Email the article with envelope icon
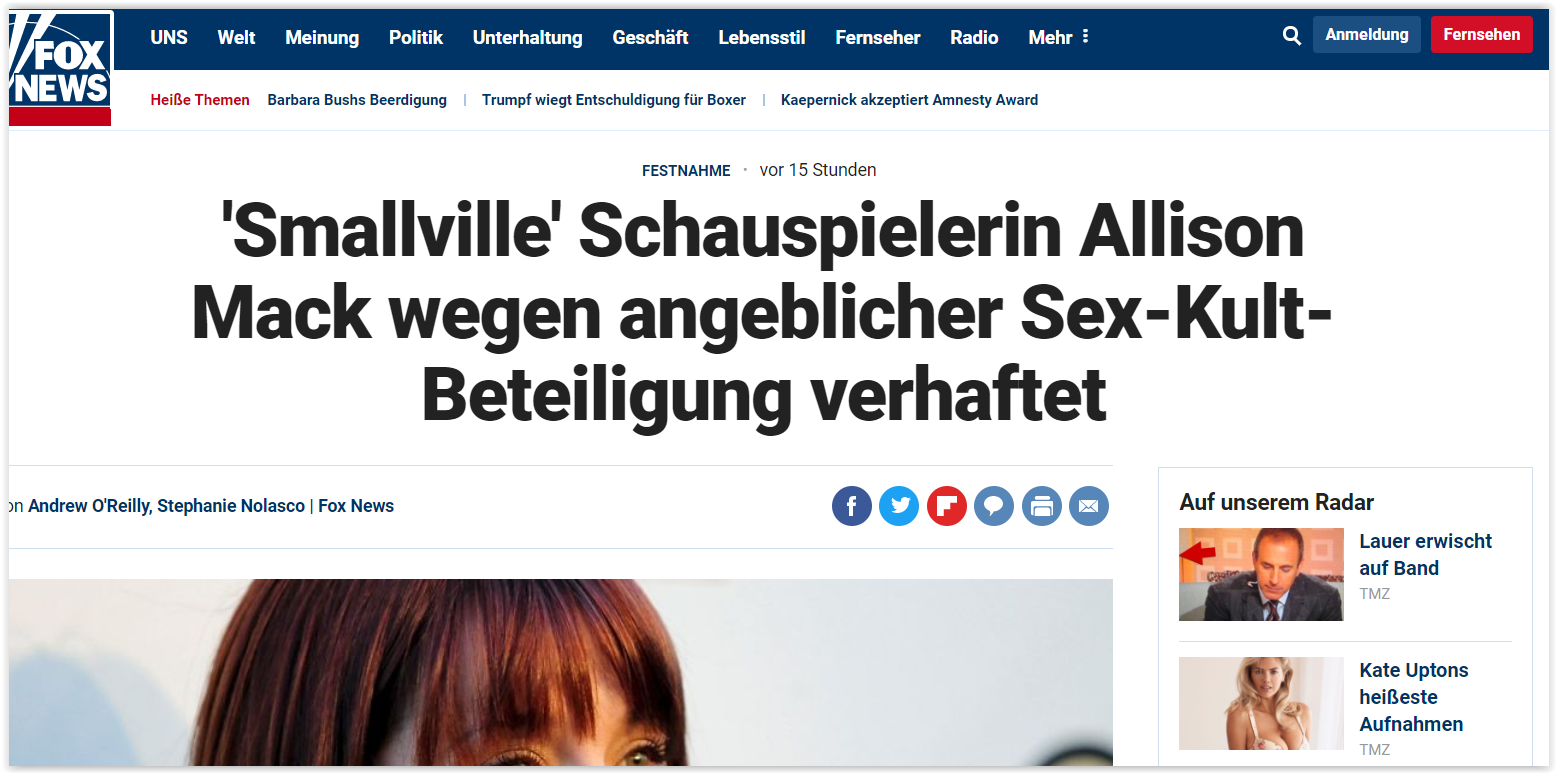This screenshot has height=774, width=1557. tap(1089, 506)
